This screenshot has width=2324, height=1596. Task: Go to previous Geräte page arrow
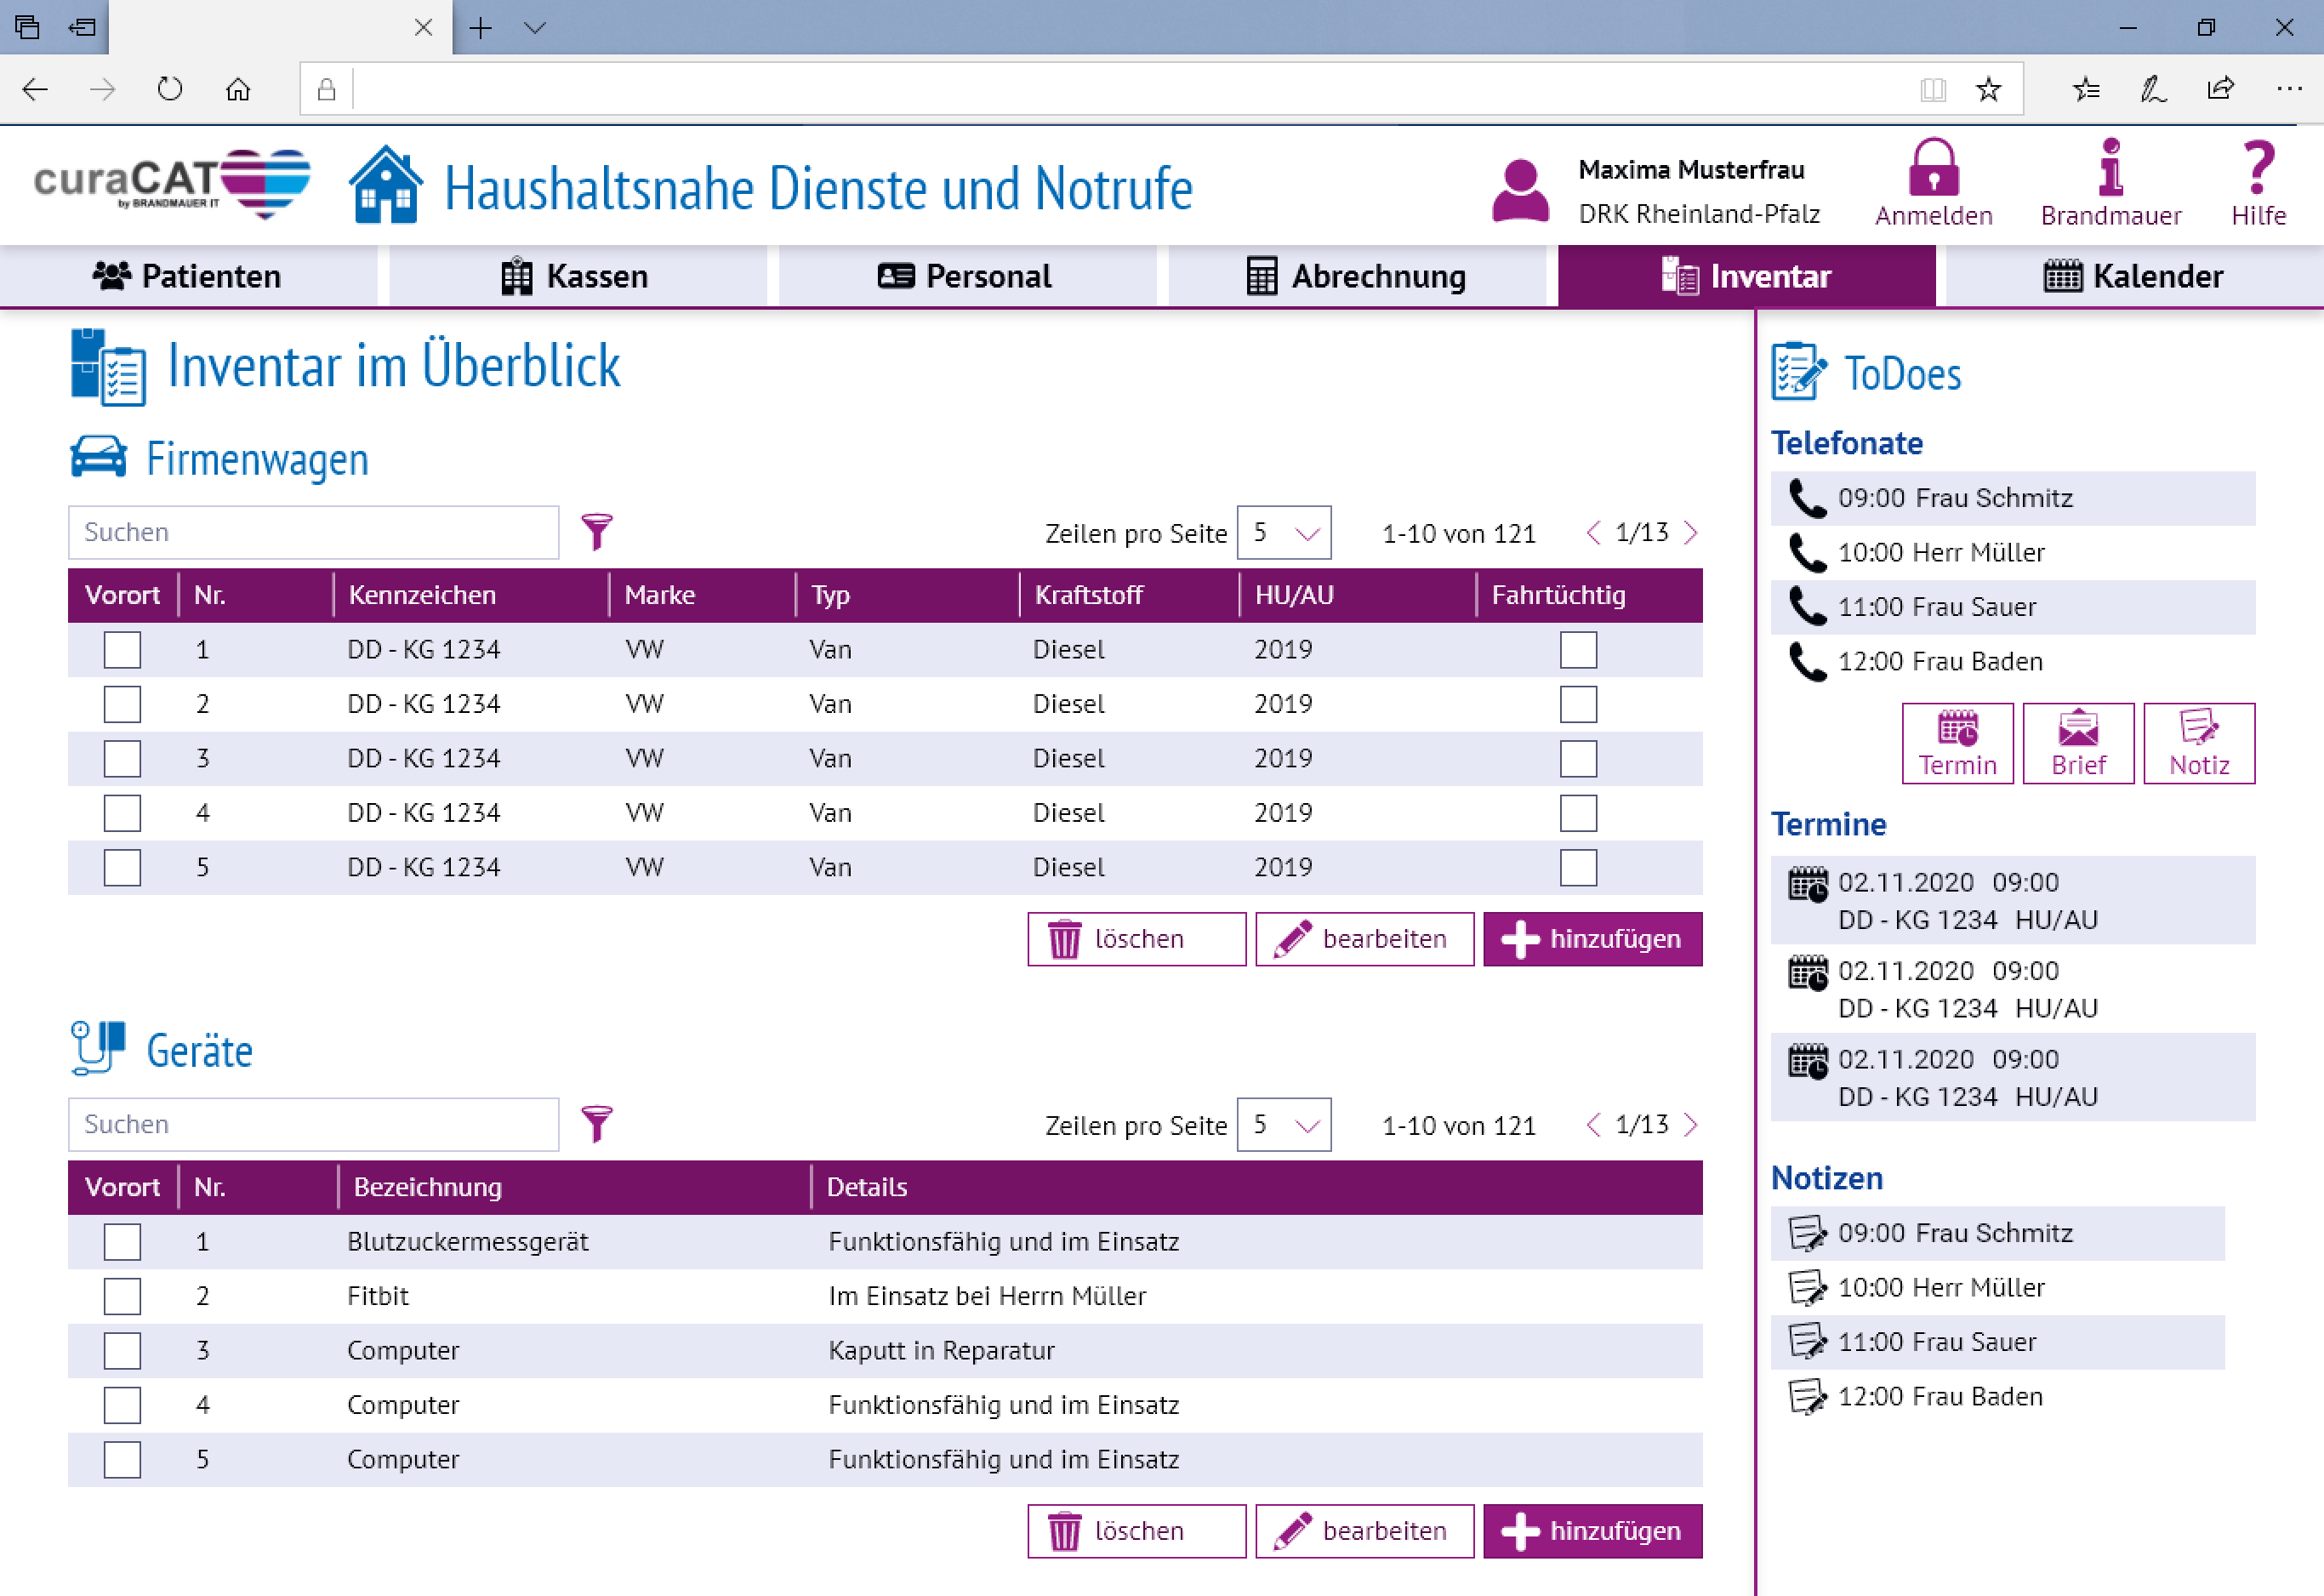click(1594, 1124)
